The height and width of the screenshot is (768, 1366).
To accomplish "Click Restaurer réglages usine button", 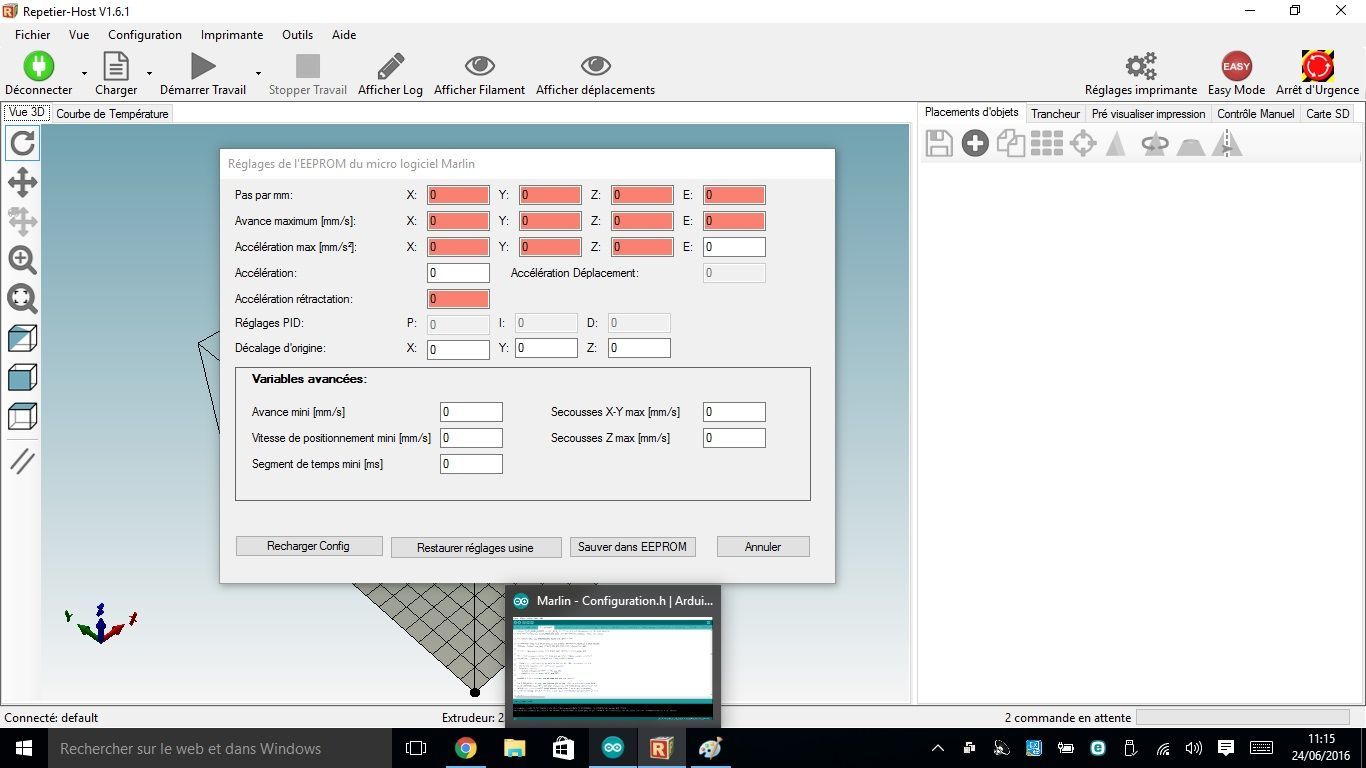I will coord(475,547).
